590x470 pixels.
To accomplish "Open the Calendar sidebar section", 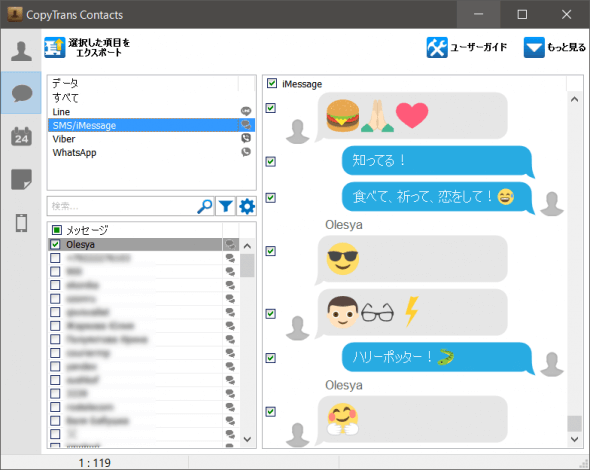I will tap(21, 136).
